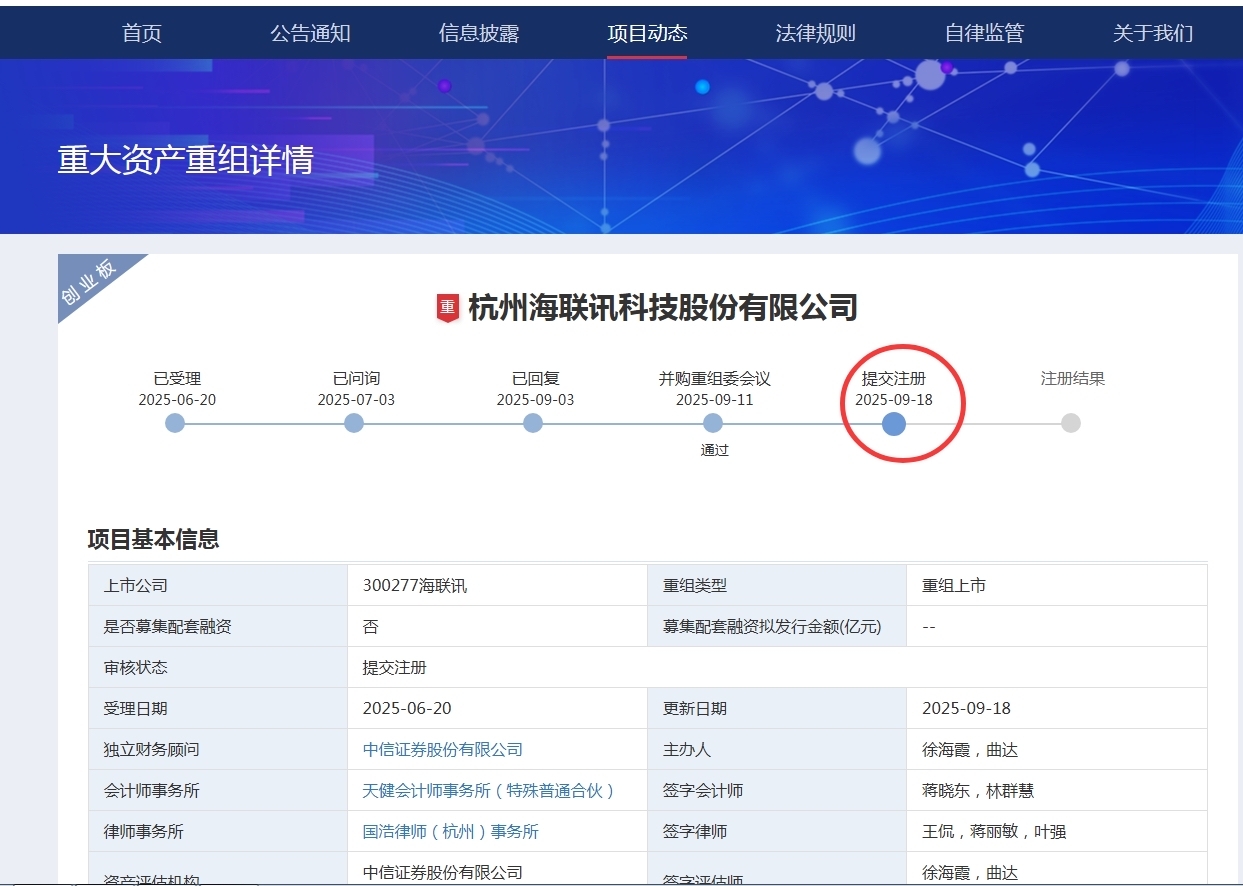Viewport: 1243px width, 886px height.
Task: Click the 重组上市 value cell
Action: pyautogui.click(x=1056, y=585)
